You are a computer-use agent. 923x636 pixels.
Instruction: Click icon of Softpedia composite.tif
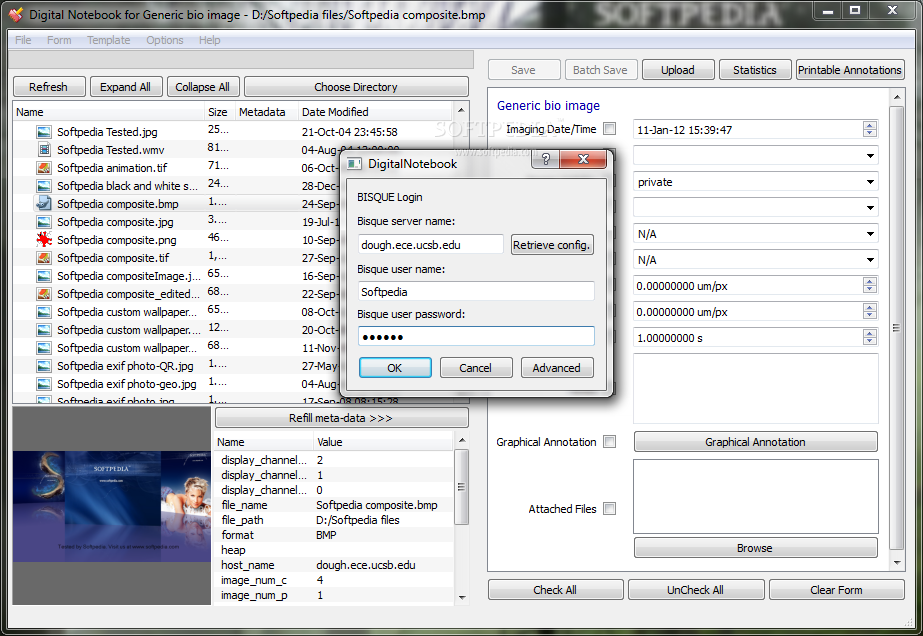[x=44, y=258]
